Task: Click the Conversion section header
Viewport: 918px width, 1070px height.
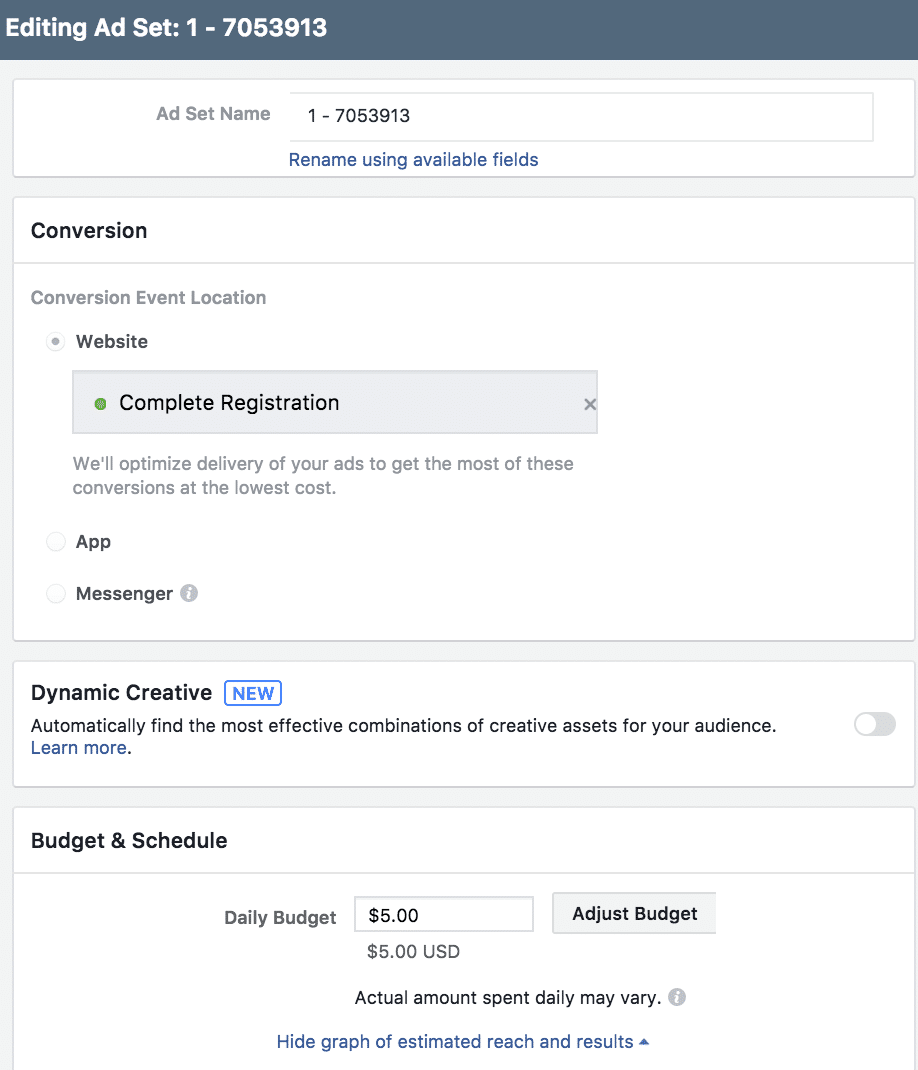Action: (x=89, y=231)
